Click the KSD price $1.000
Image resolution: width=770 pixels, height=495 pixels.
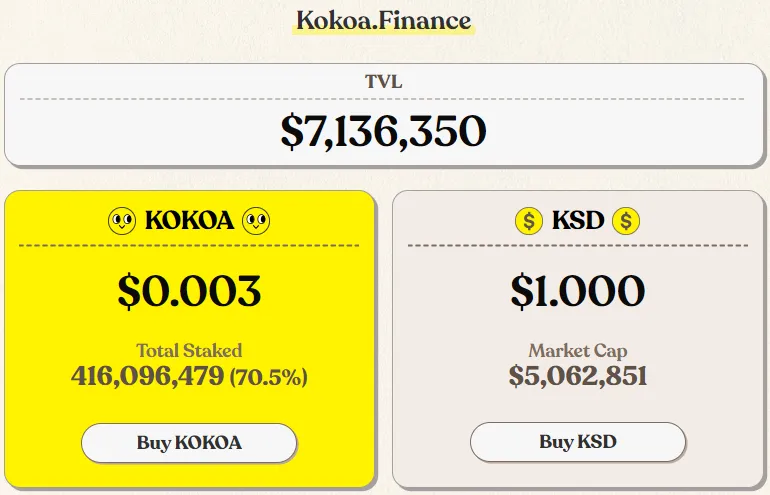pos(577,290)
